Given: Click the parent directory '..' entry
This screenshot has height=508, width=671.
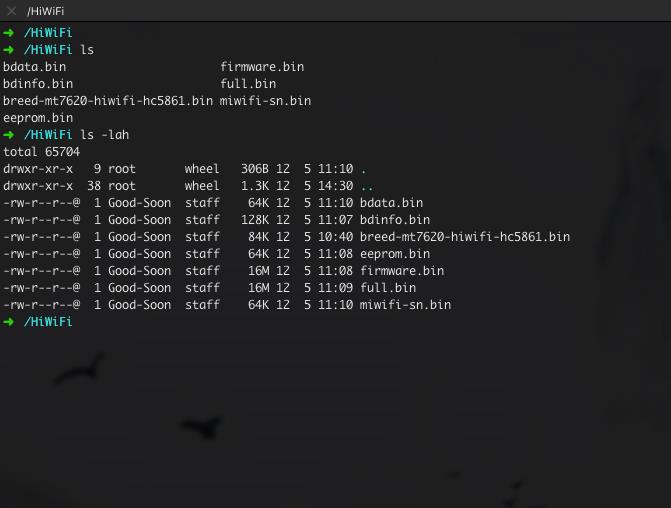Looking at the screenshot, I should pos(367,187).
